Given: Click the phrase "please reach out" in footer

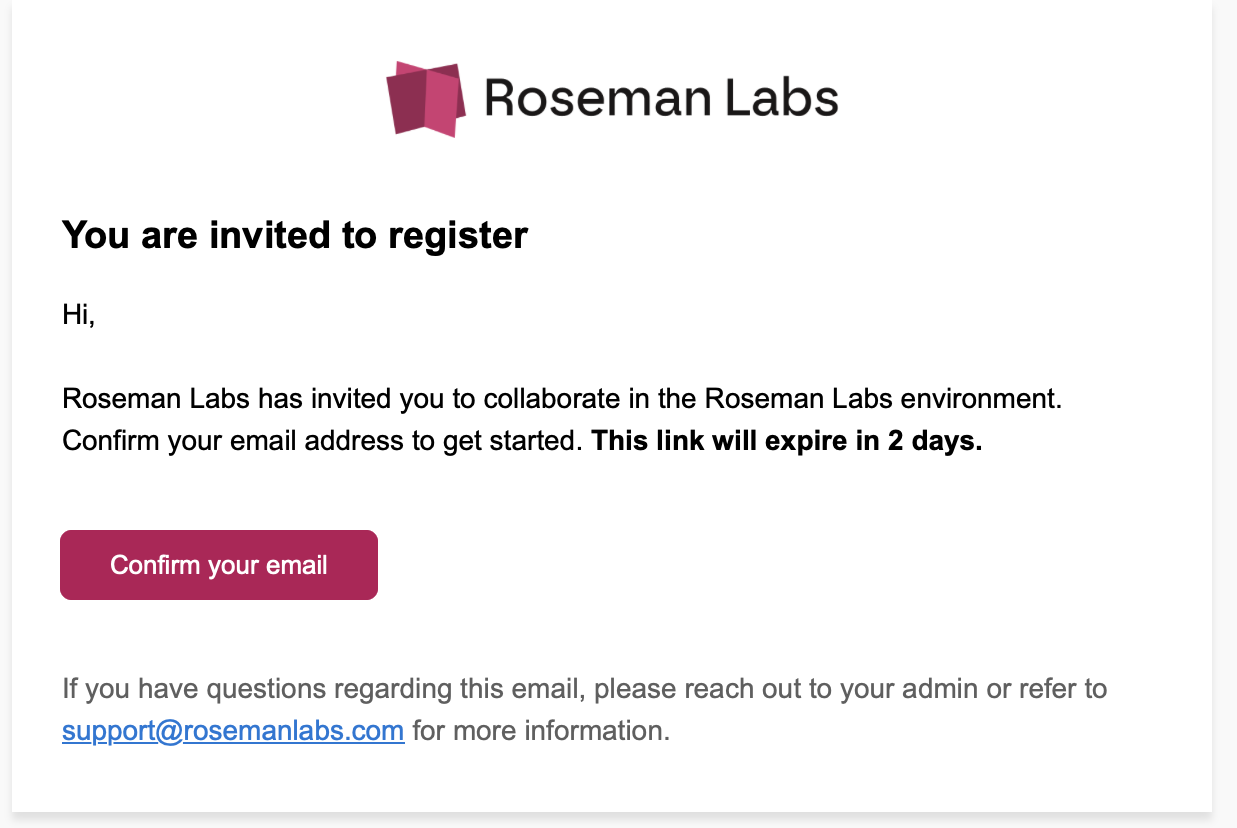Looking at the screenshot, I should point(670,688).
